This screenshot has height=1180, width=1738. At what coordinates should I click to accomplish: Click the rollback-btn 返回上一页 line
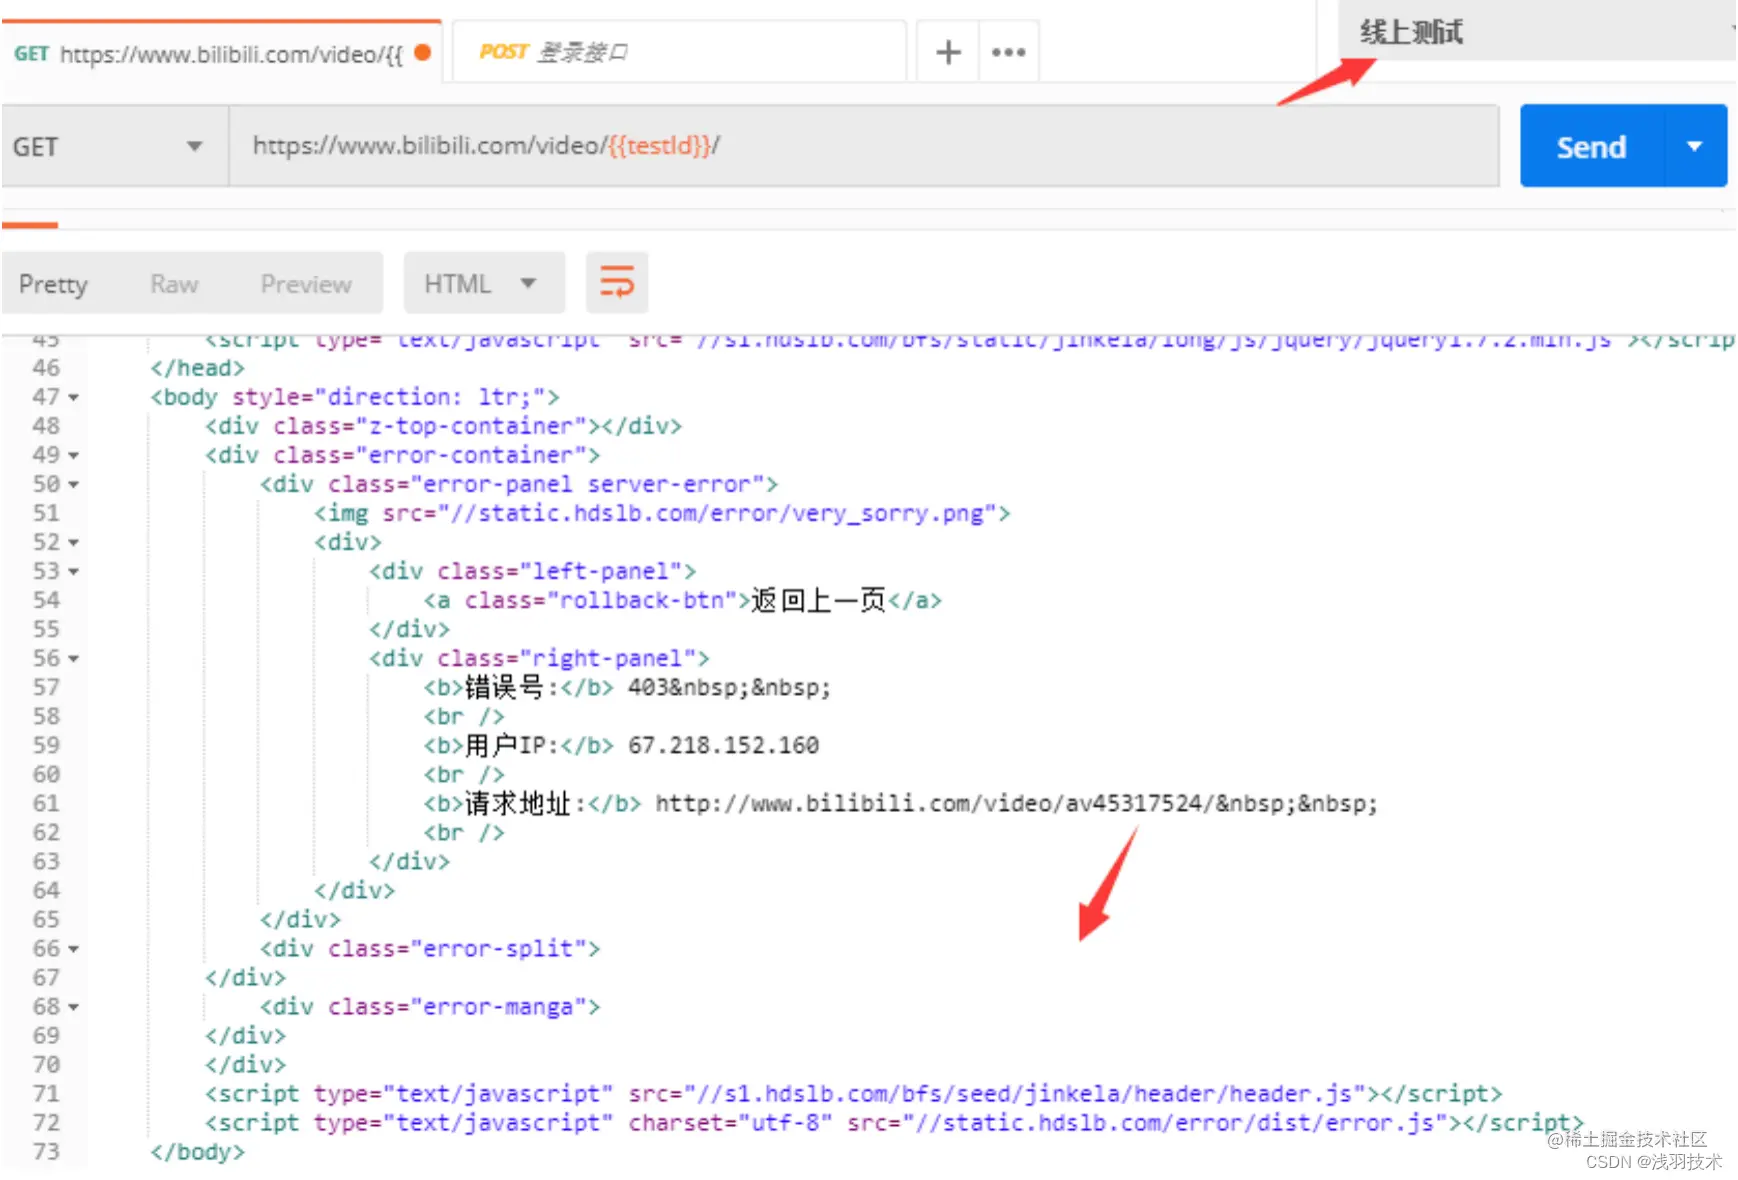[683, 600]
